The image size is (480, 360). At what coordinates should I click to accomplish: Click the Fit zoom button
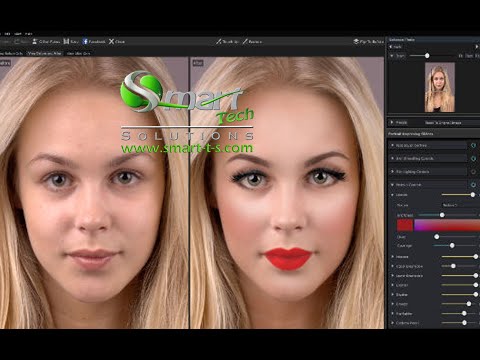(461, 56)
